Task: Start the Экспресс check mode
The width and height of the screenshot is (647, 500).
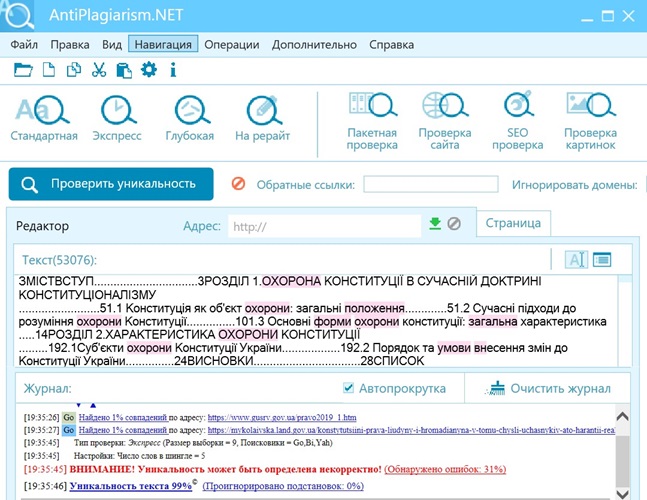Action: (x=117, y=118)
